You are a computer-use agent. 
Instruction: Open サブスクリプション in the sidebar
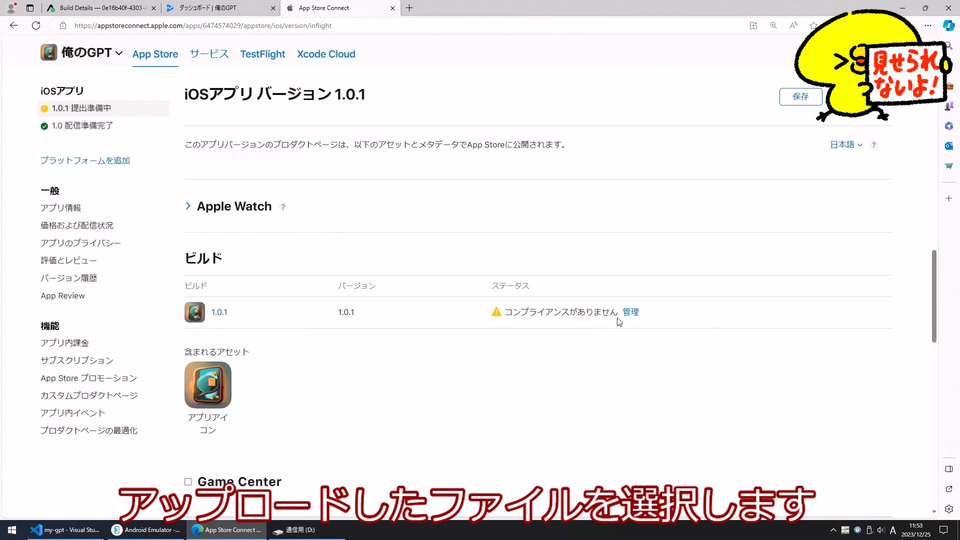coord(77,361)
